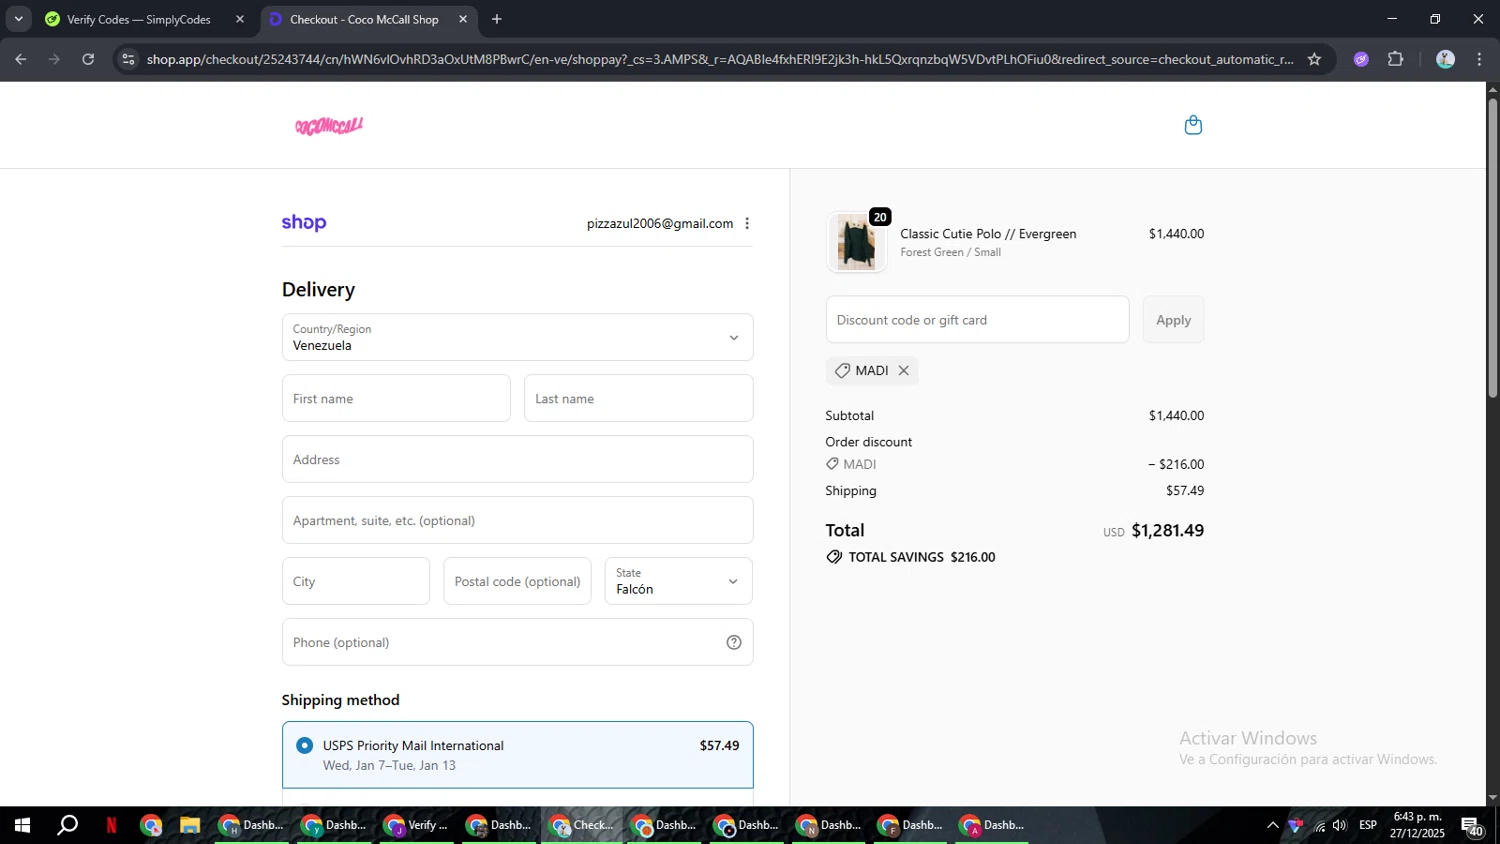This screenshot has width=1500, height=844.
Task: Open the volume control in the system tray
Action: [x=1340, y=825]
